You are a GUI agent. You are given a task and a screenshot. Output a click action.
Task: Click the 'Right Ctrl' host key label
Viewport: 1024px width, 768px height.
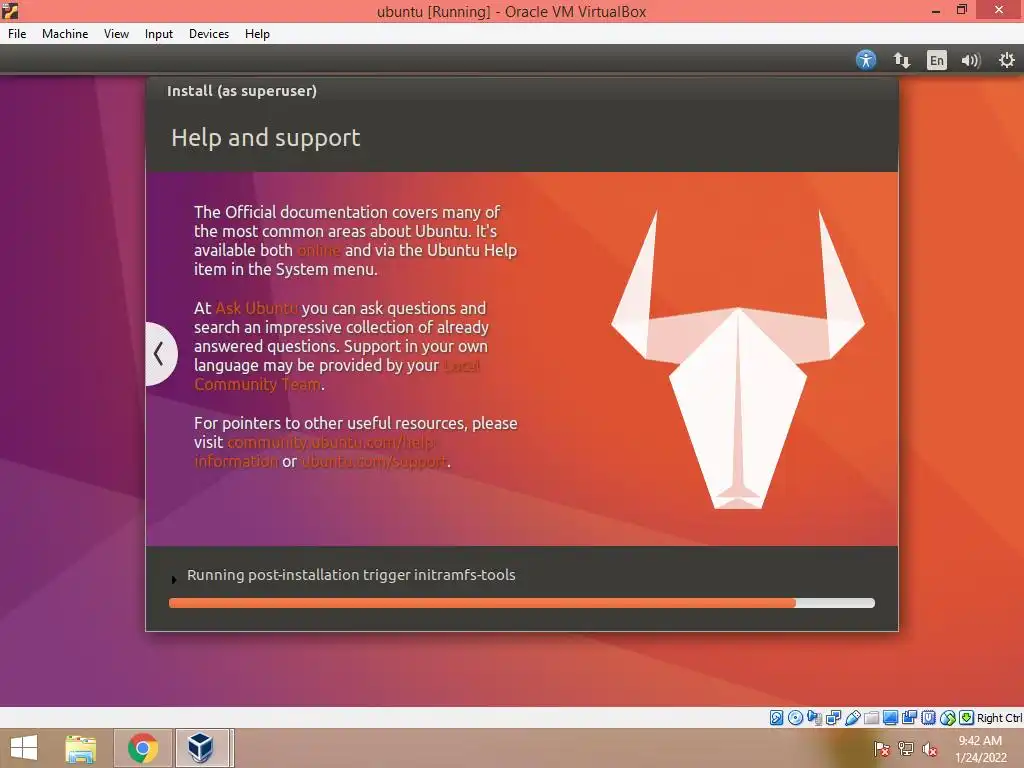[999, 718]
